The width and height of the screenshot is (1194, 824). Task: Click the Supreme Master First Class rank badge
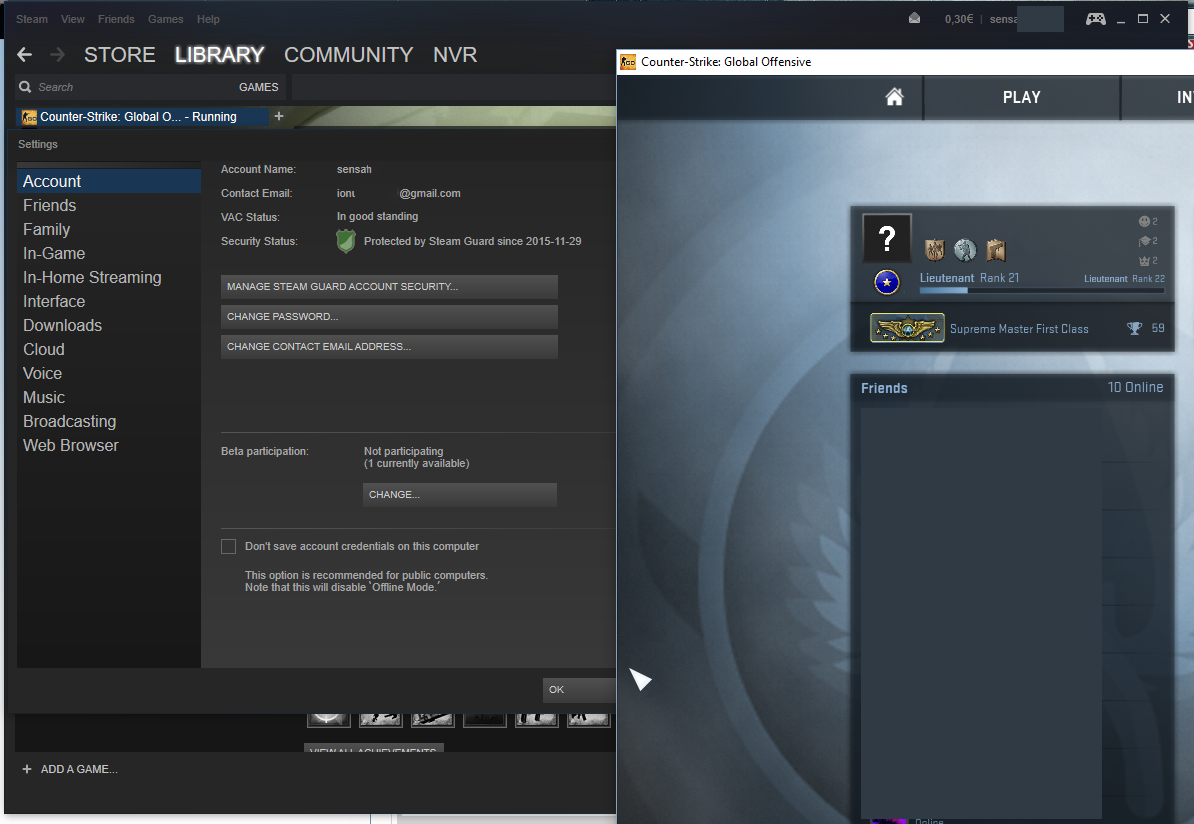click(907, 328)
